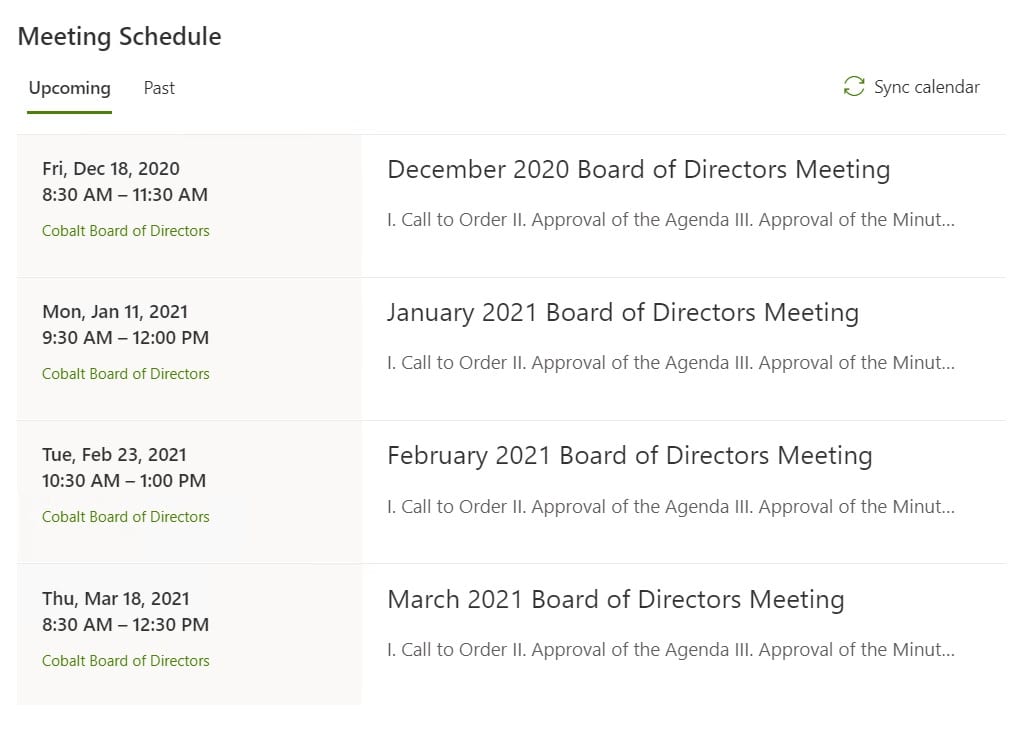Click the Sync calendar text label
Screen dimensions: 1022x742
926,87
